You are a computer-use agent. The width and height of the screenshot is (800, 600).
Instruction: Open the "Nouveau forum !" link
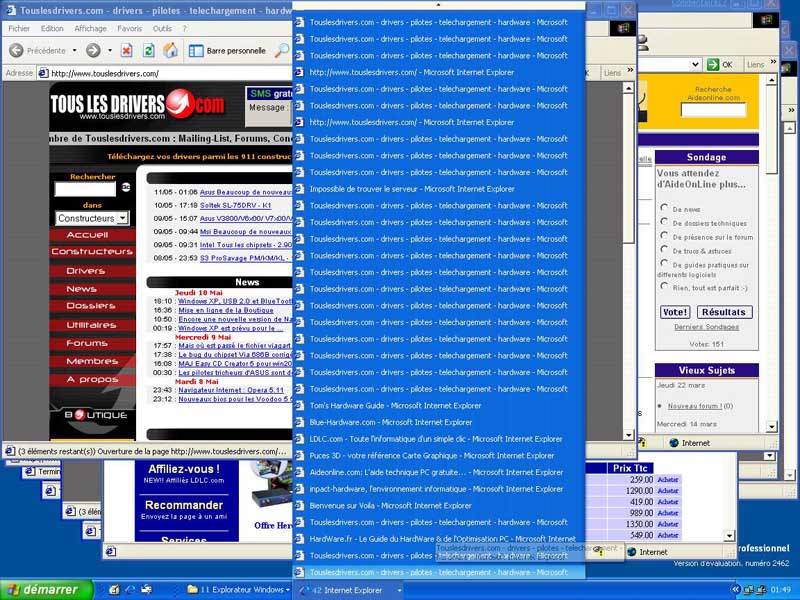(695, 406)
